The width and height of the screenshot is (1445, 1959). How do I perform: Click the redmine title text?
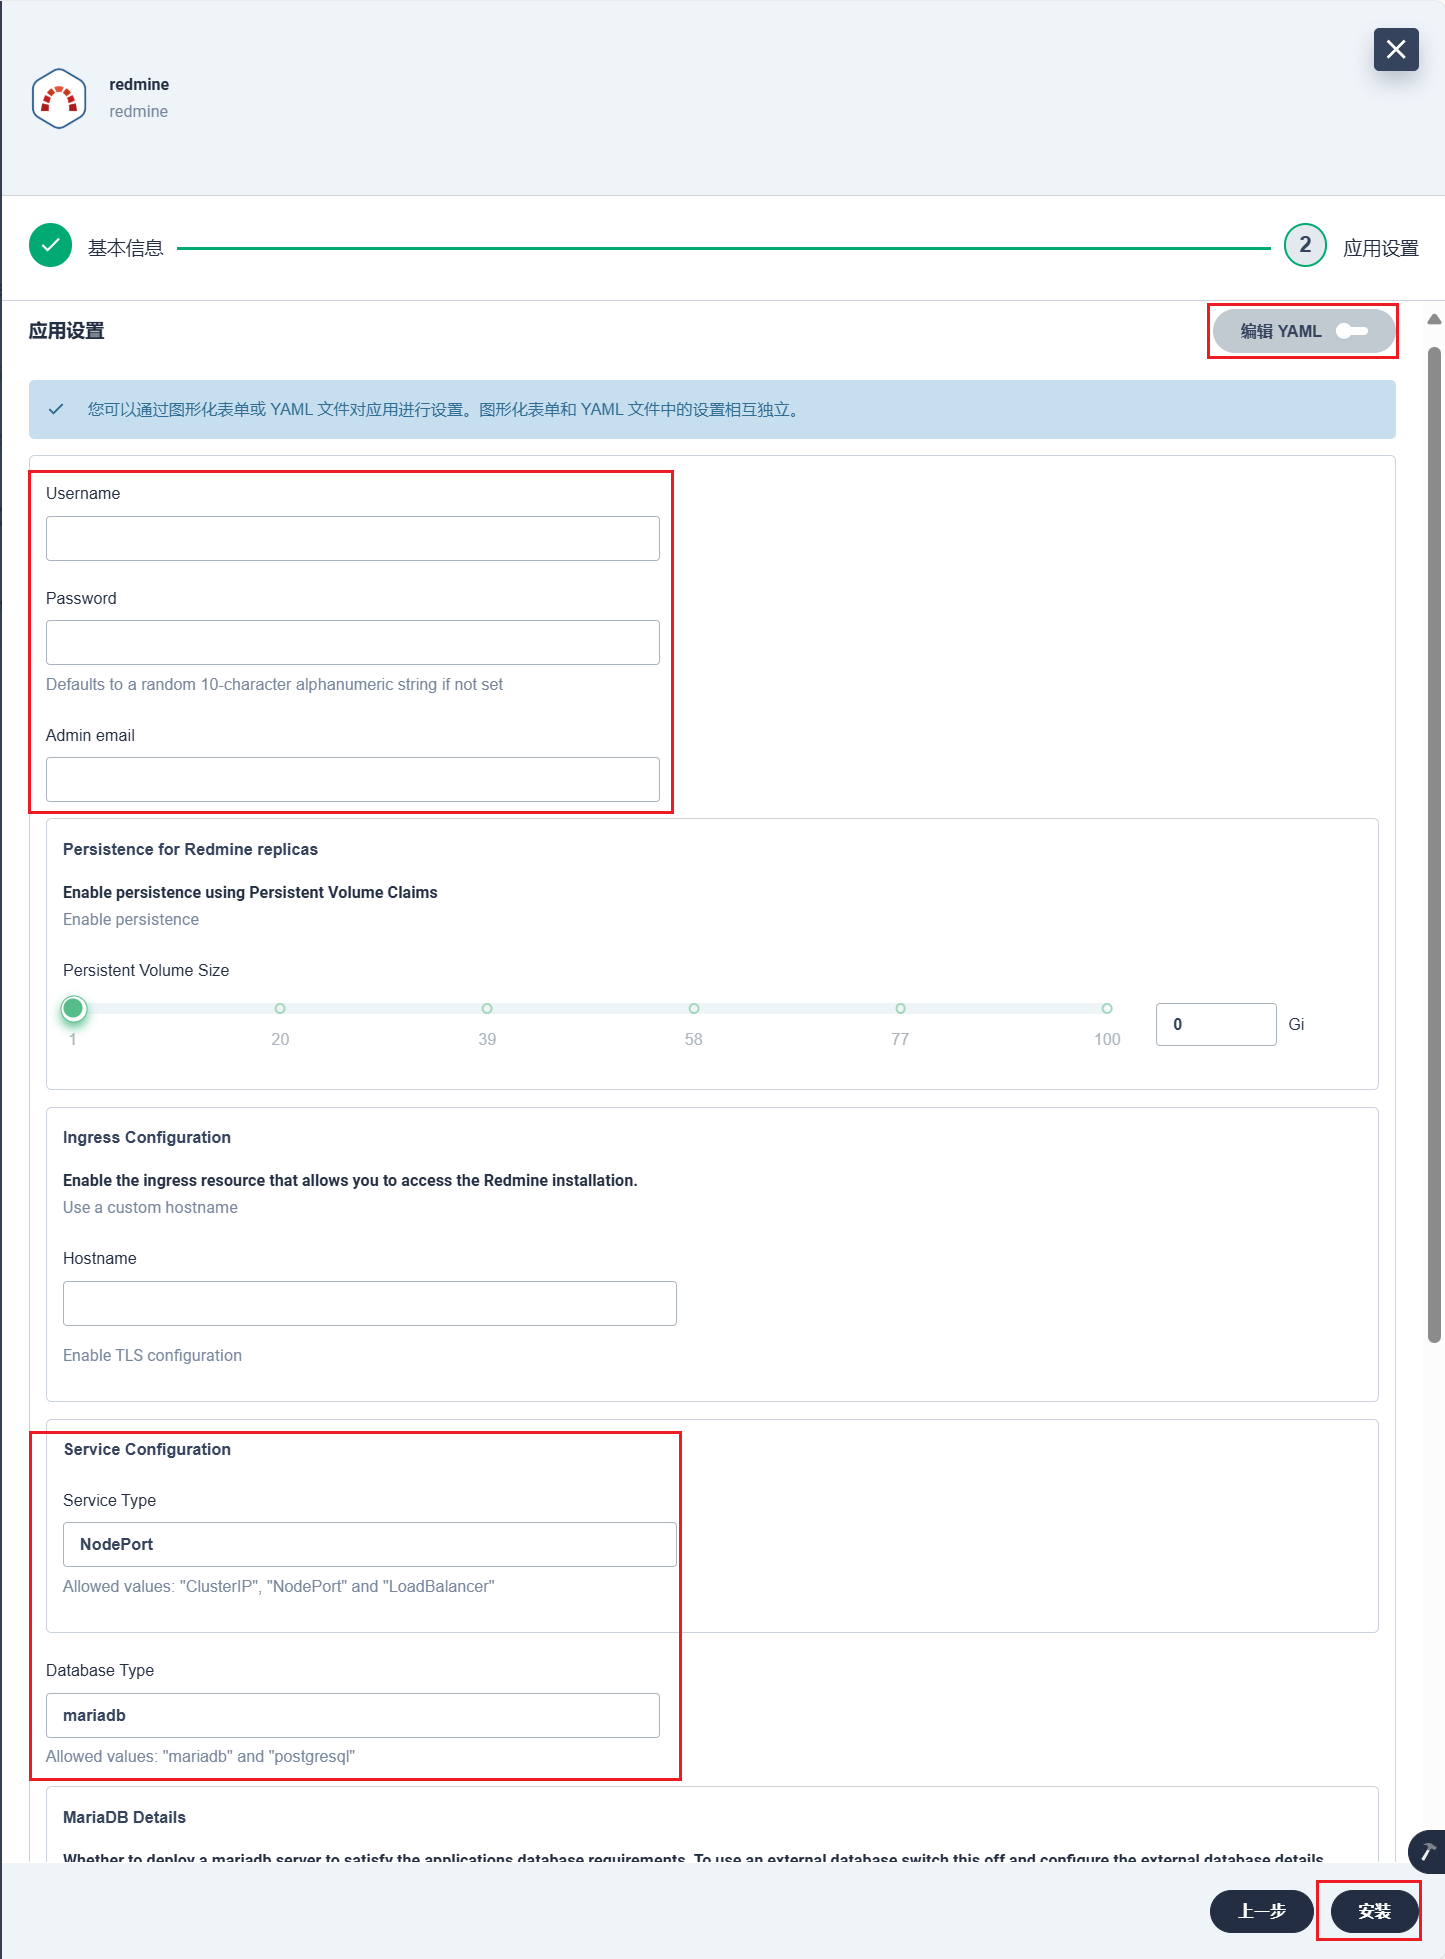(139, 84)
